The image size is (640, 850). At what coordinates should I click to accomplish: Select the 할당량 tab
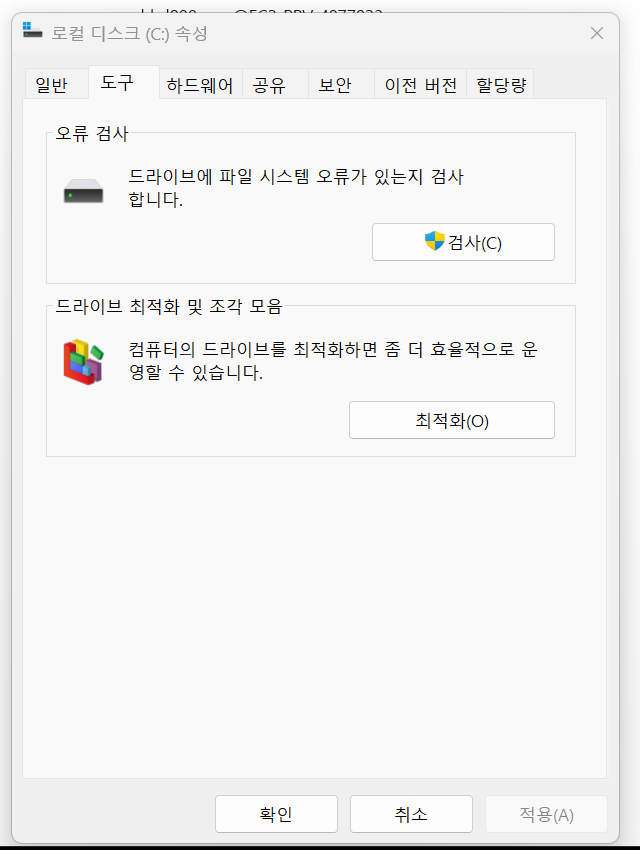point(501,85)
